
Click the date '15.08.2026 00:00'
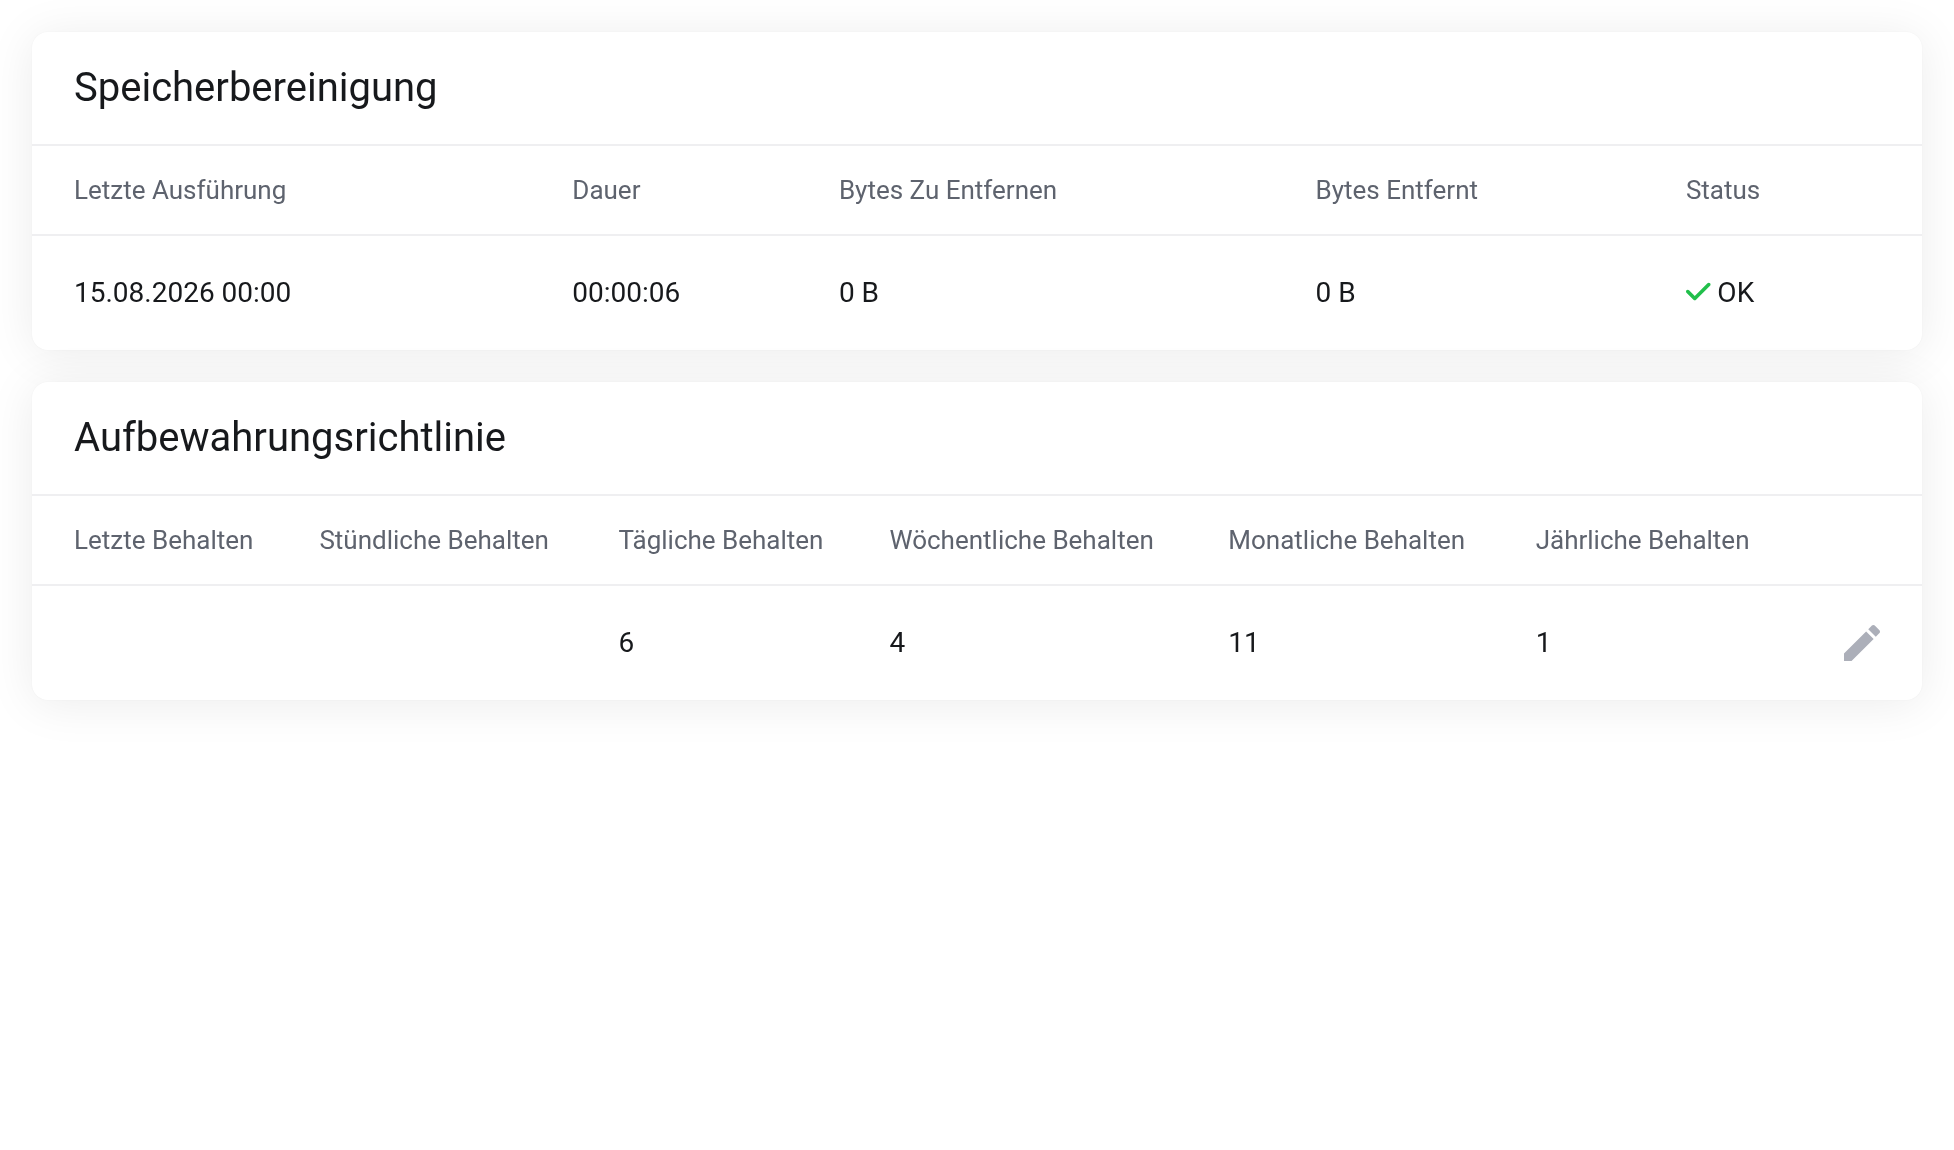click(x=183, y=292)
